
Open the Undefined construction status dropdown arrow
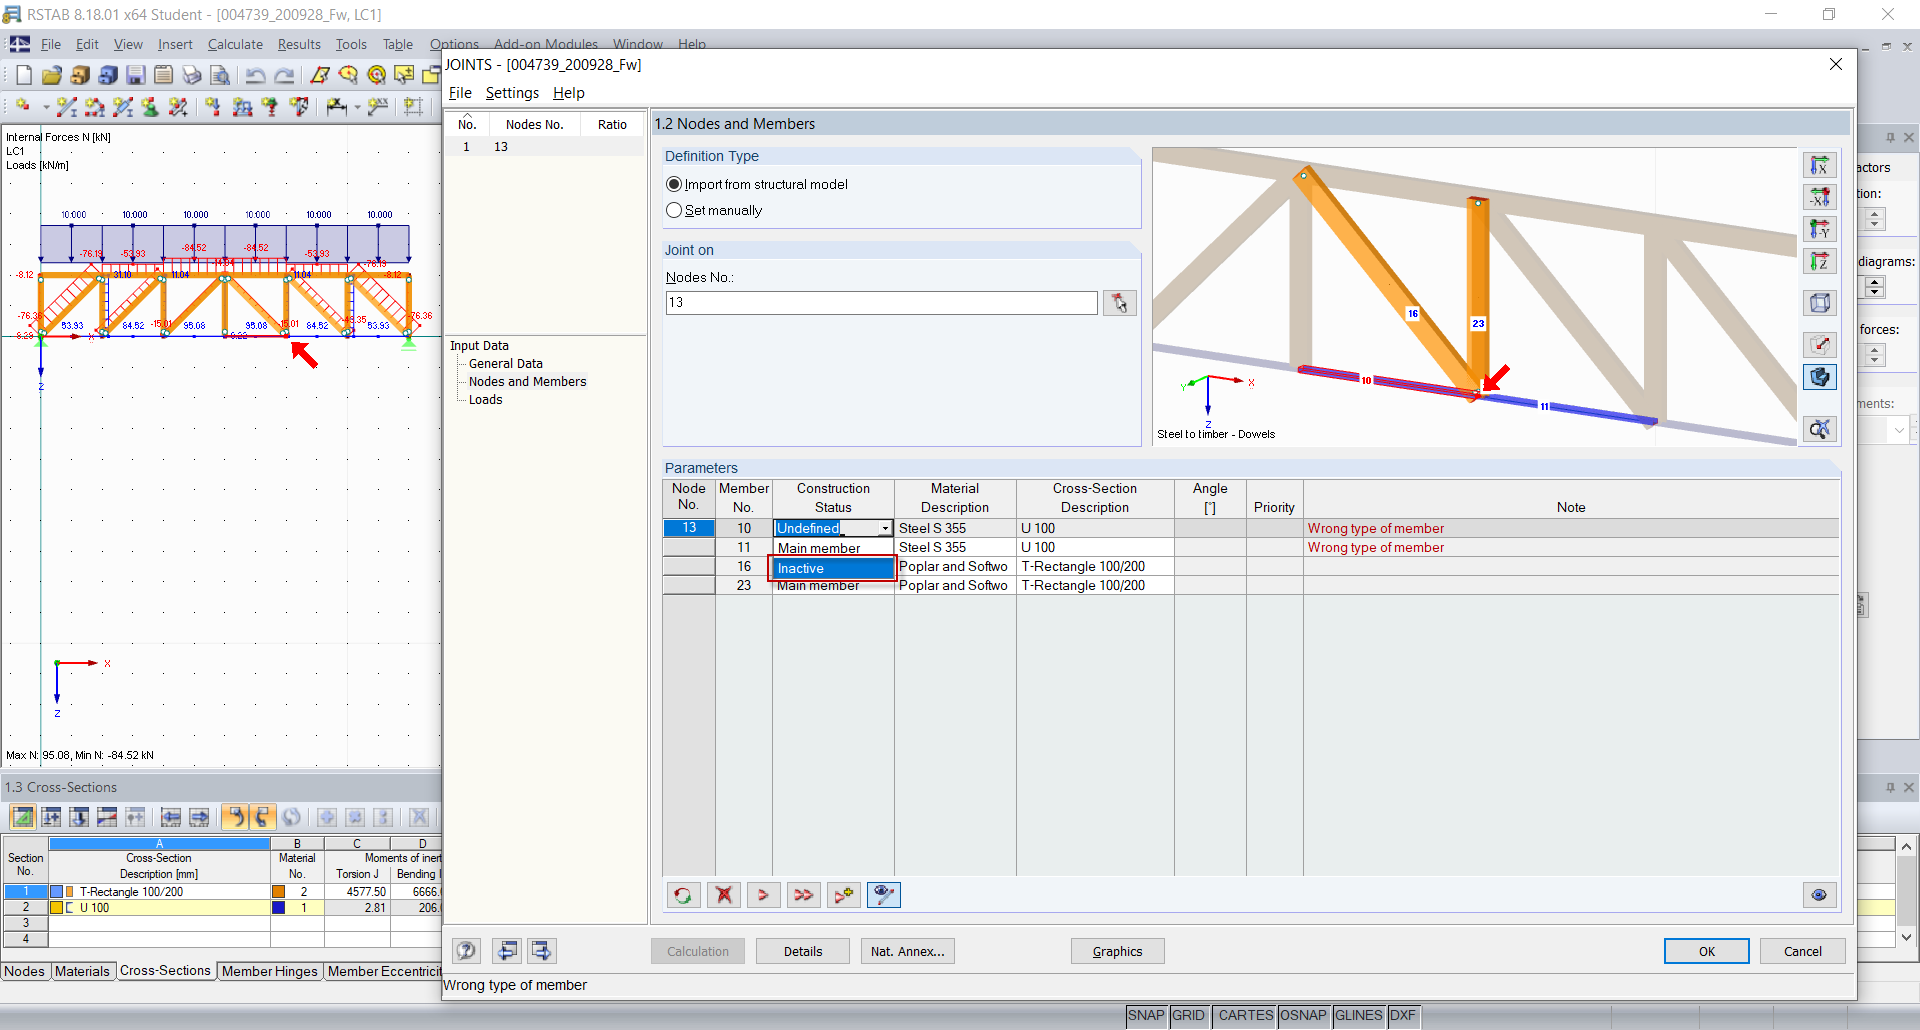pos(885,528)
